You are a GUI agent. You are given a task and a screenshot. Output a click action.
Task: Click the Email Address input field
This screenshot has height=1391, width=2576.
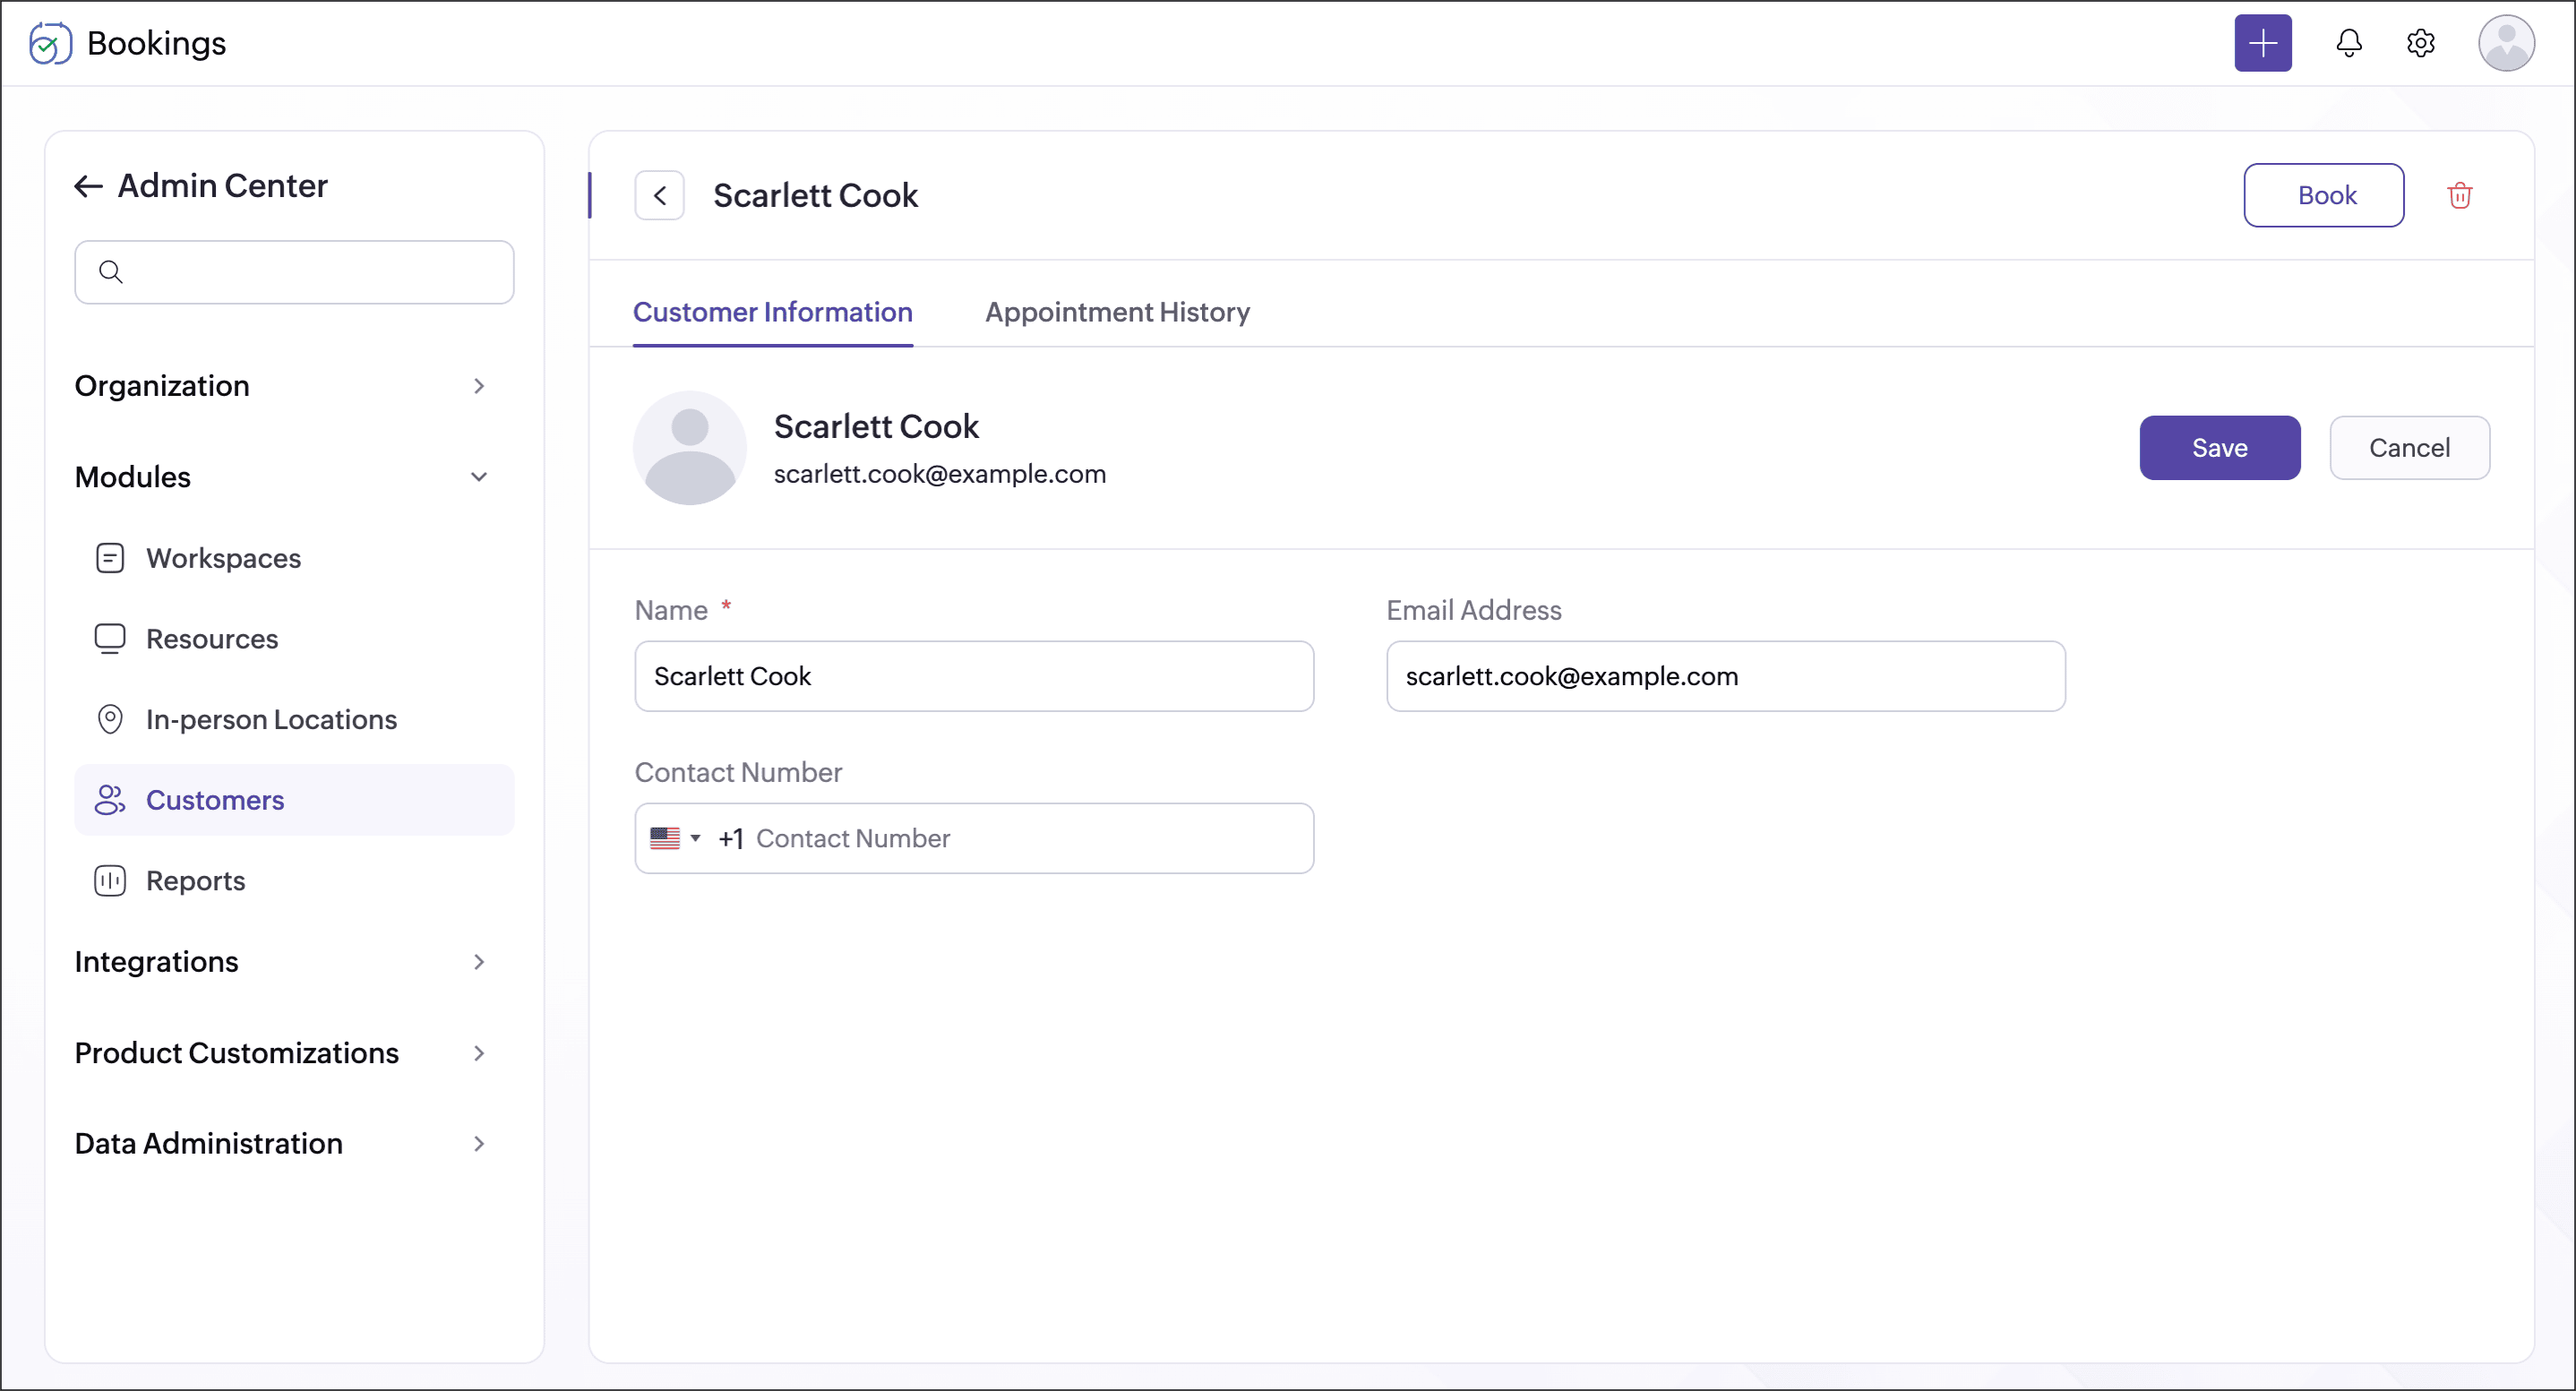1725,676
